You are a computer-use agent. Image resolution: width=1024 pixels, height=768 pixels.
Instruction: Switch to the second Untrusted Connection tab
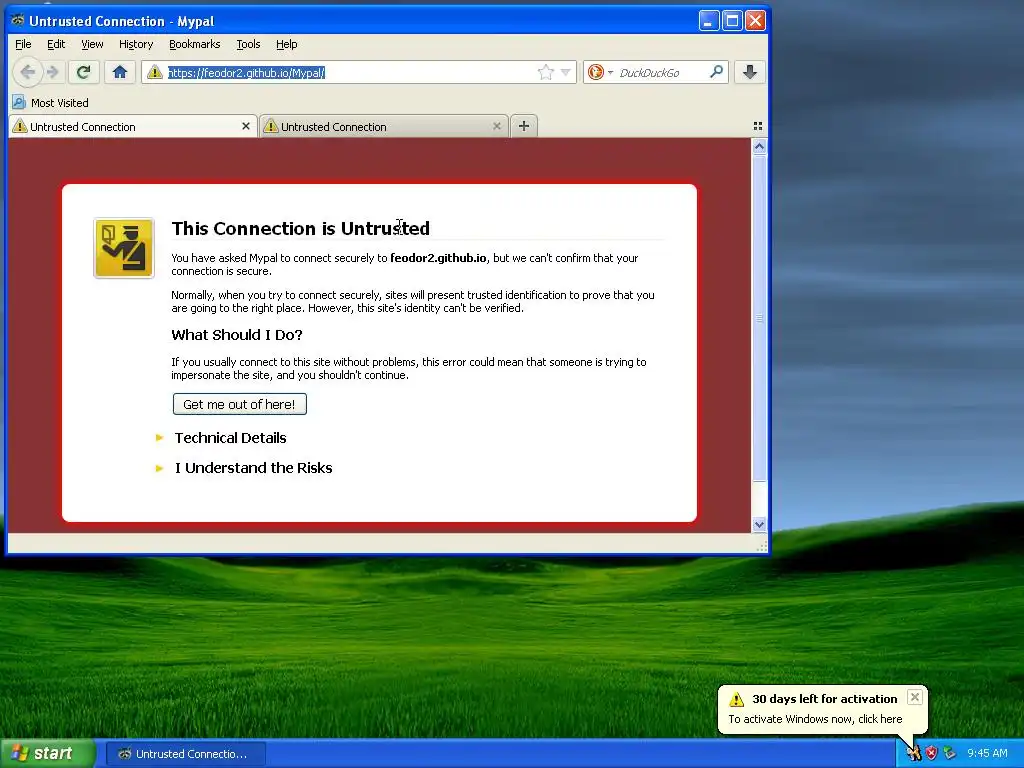click(383, 127)
